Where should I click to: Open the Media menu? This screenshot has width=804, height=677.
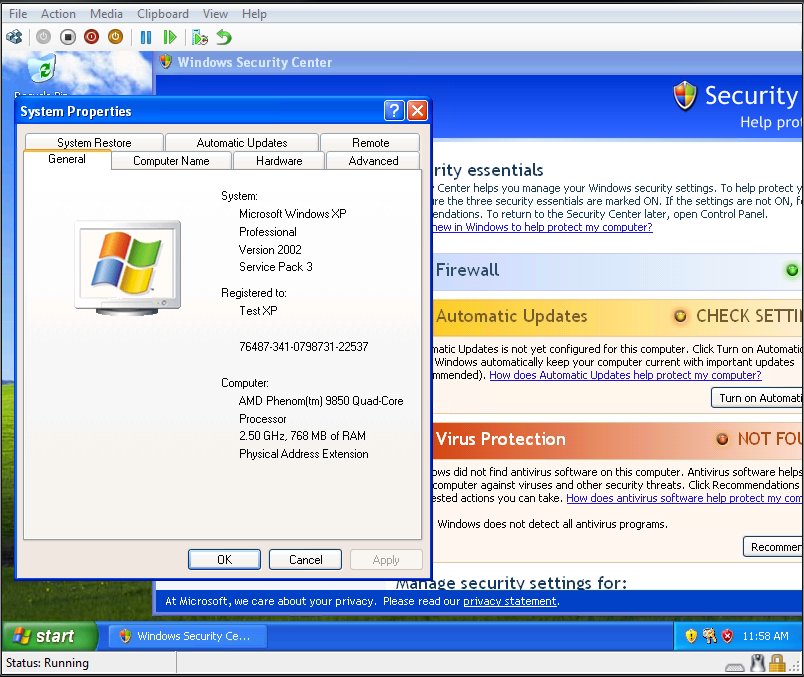(106, 14)
